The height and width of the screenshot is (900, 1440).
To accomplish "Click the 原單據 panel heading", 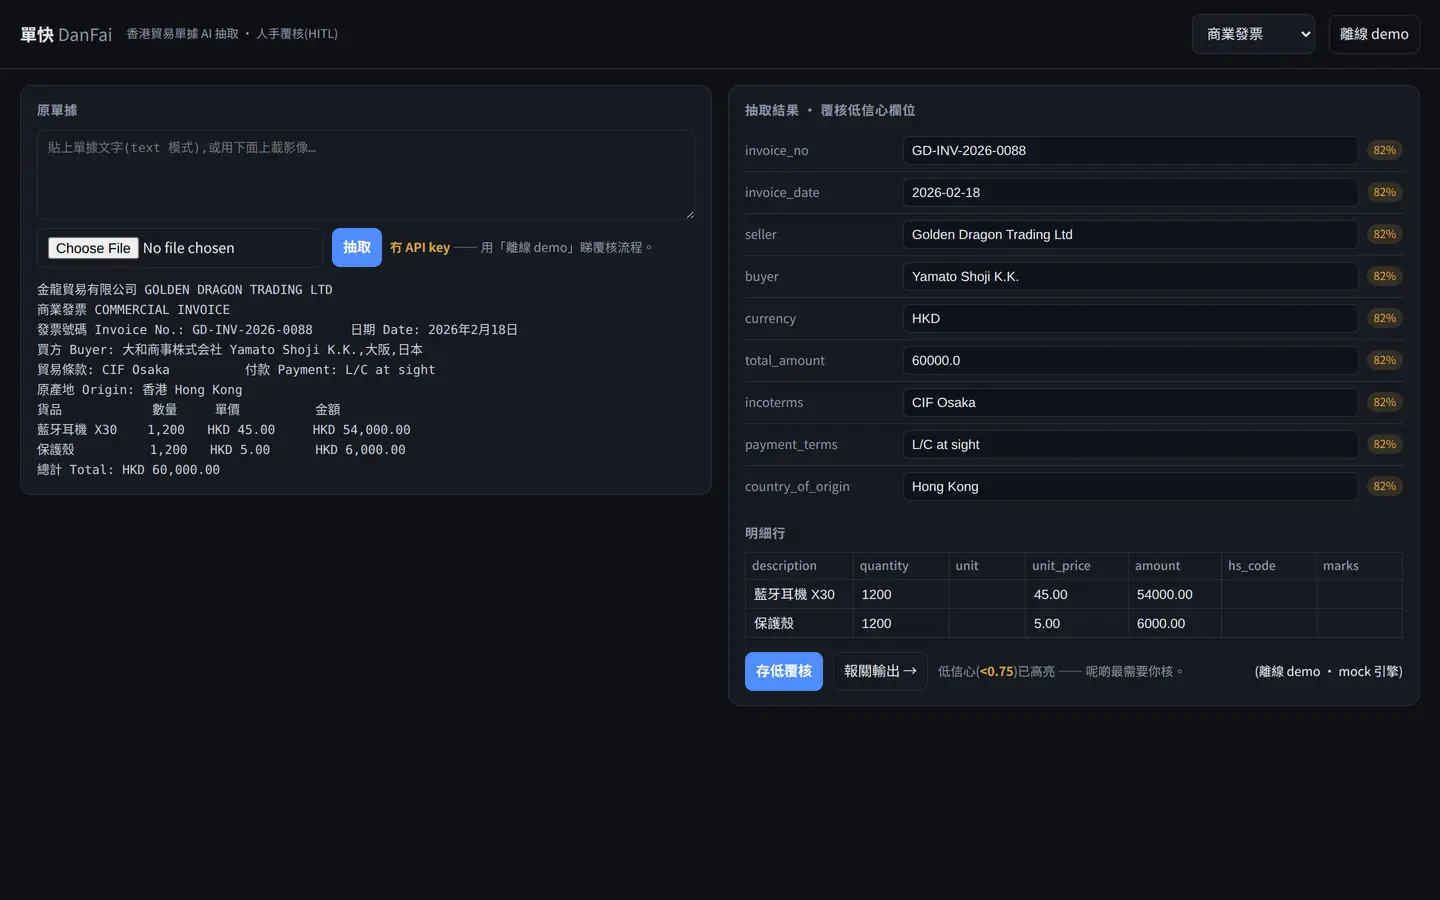I will pyautogui.click(x=57, y=110).
